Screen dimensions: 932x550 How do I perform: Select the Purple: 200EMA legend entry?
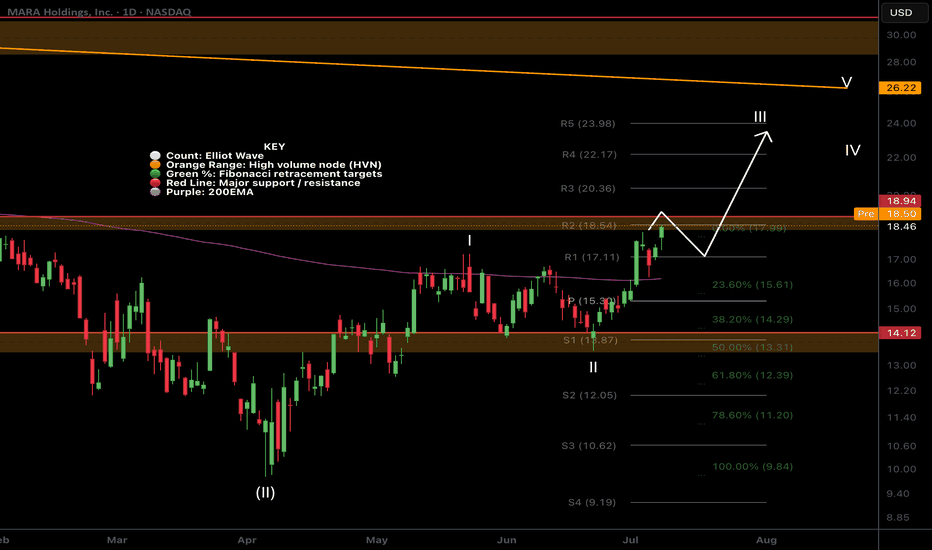pyautogui.click(x=210, y=192)
